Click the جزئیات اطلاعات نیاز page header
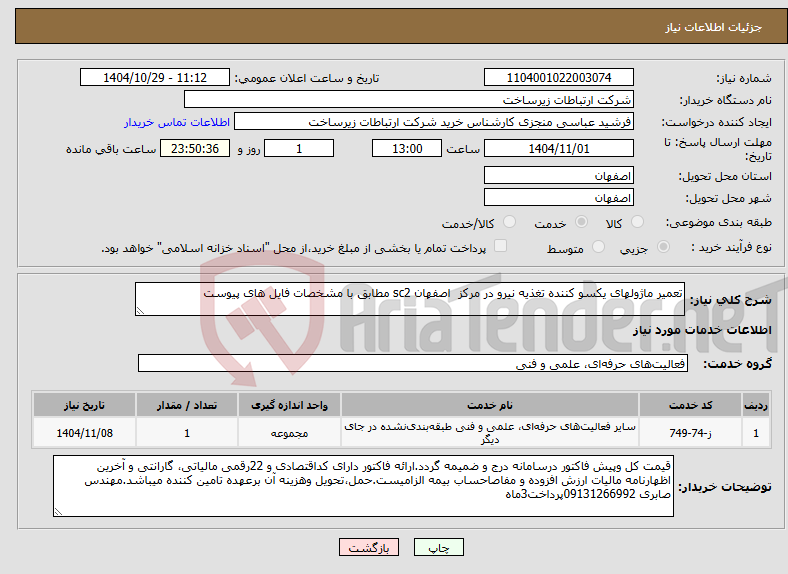This screenshot has width=788, height=574. point(713,27)
